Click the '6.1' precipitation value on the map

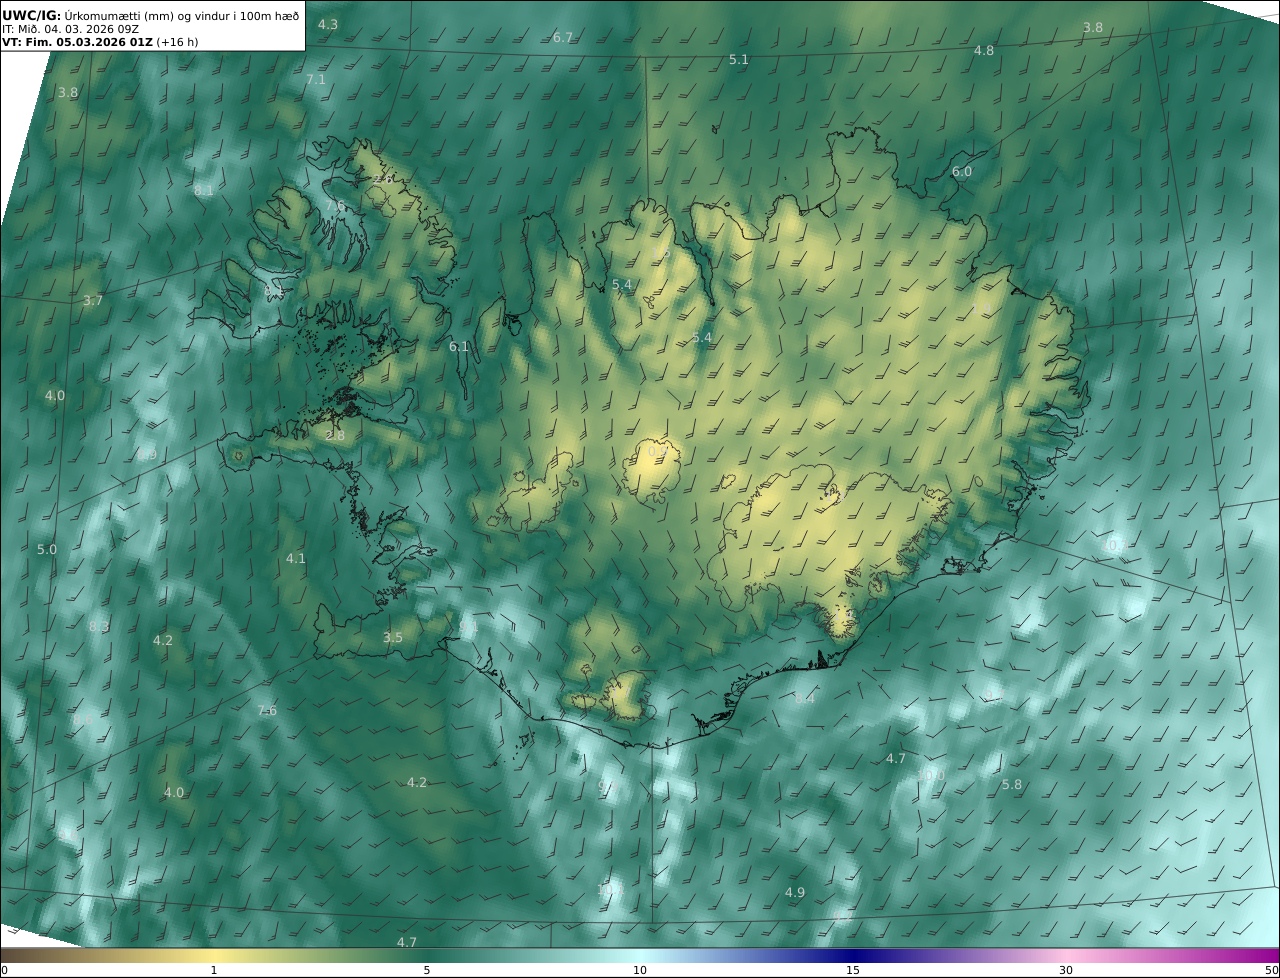tap(459, 347)
